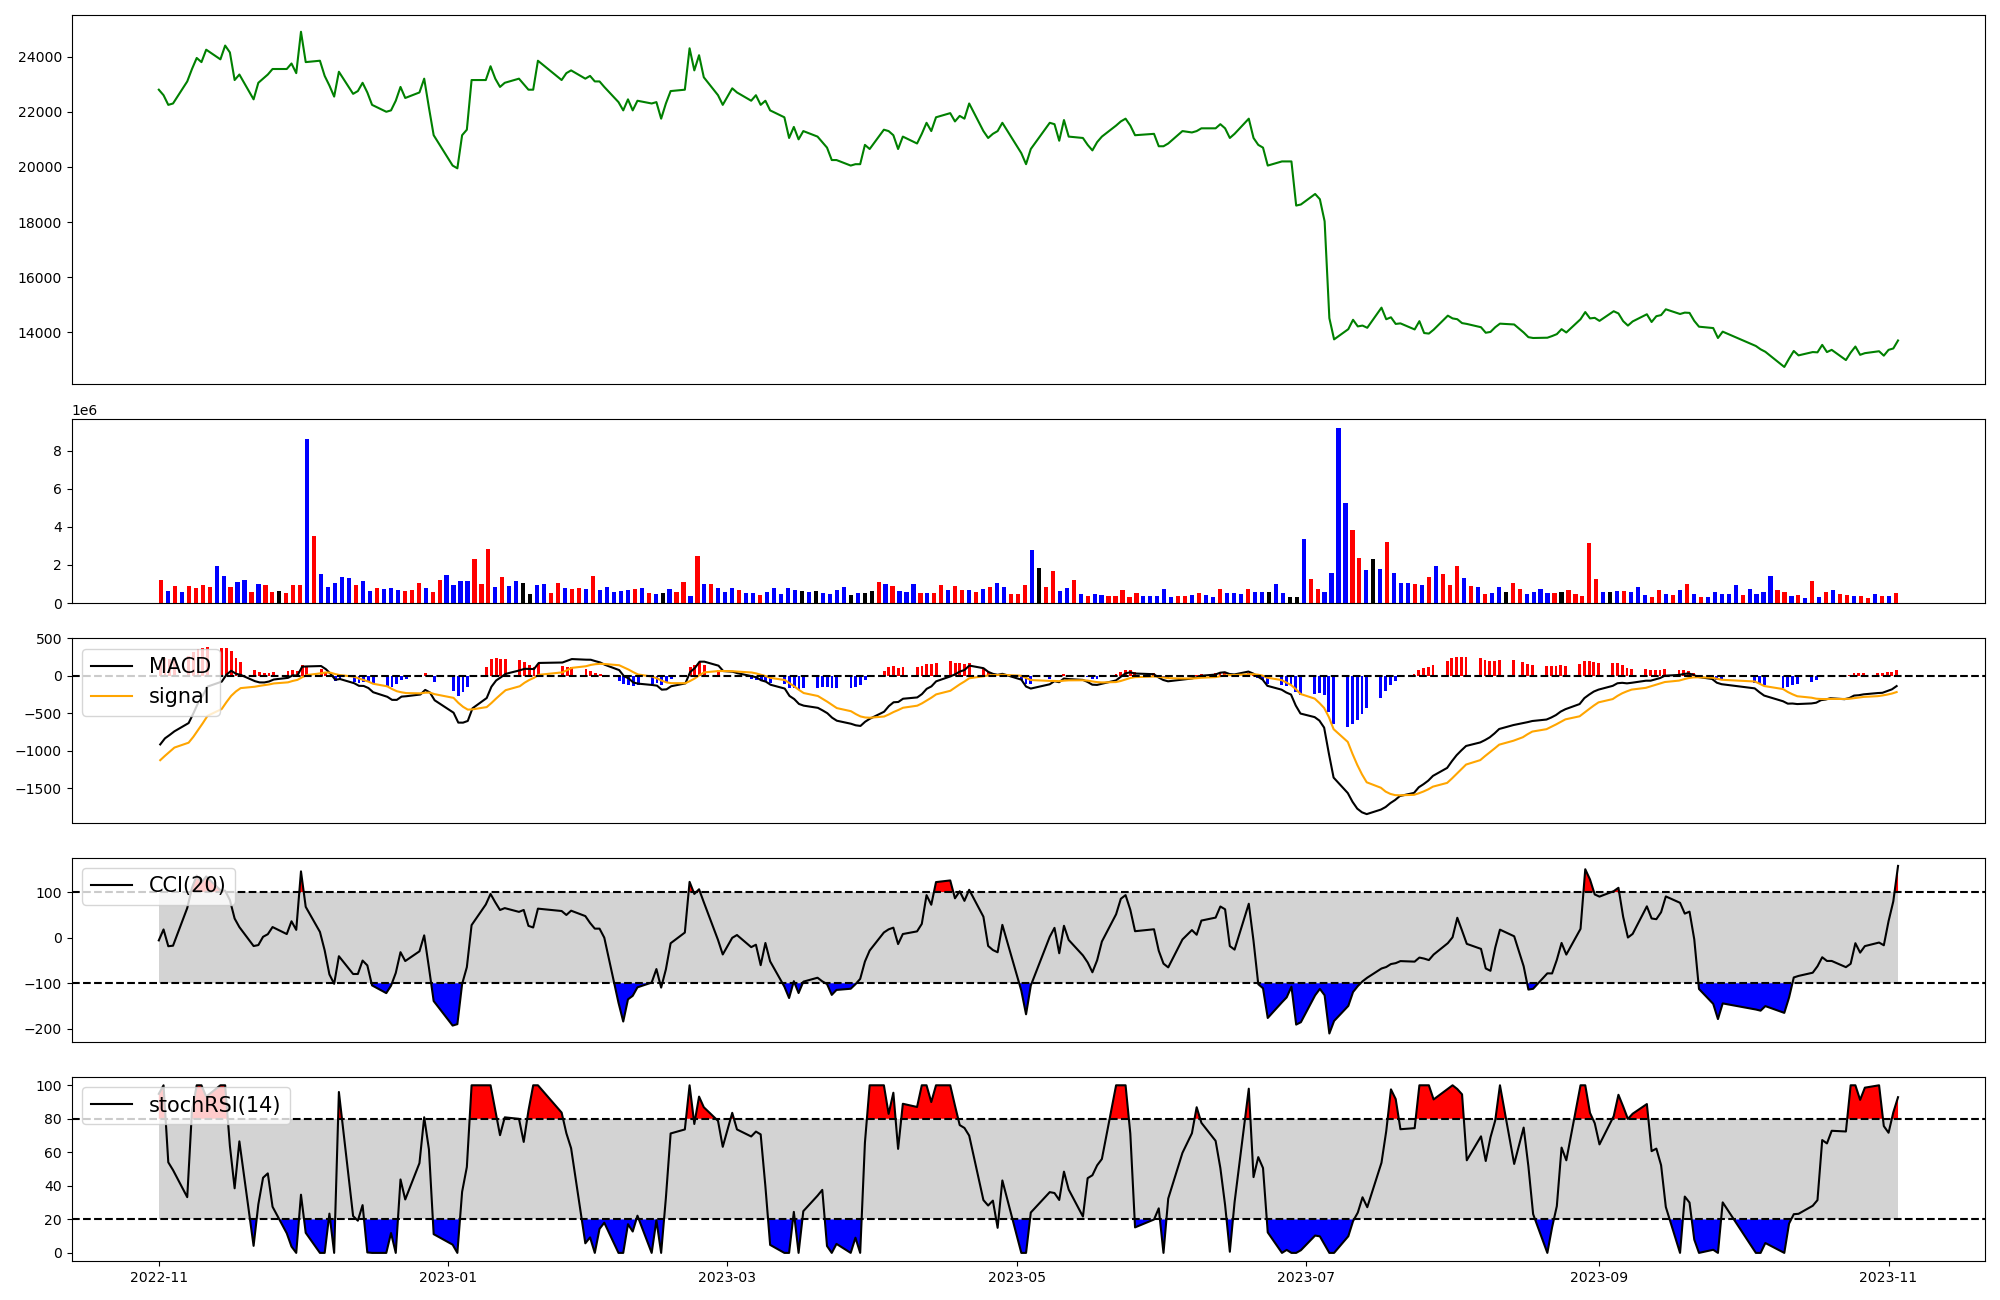This screenshot has width=2000, height=1300.
Task: Click the orange signal line legend swatch
Action: 112,696
